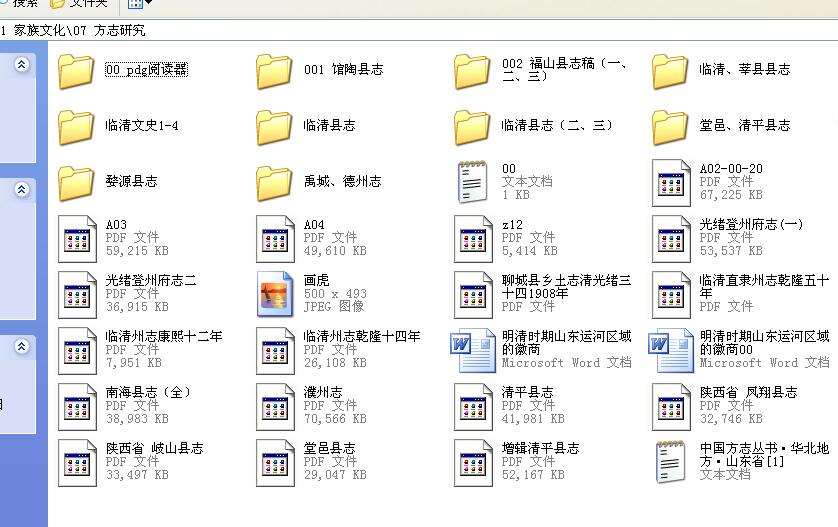Click the file name 堂邑县志
This screenshot has width=838, height=527.
329,448
